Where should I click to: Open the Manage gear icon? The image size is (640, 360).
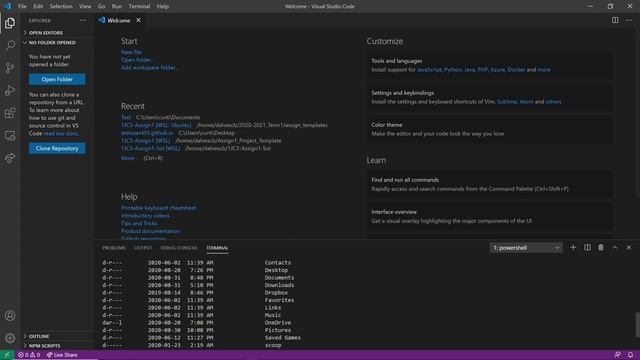(10, 338)
